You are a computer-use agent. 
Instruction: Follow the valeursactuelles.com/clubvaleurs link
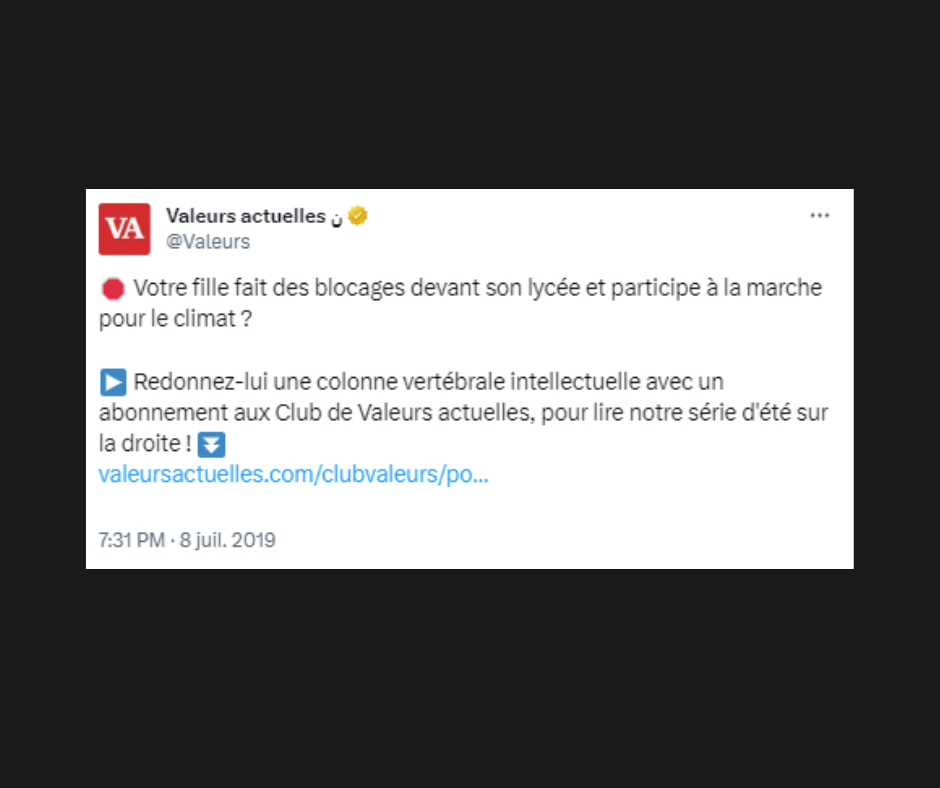coord(294,474)
